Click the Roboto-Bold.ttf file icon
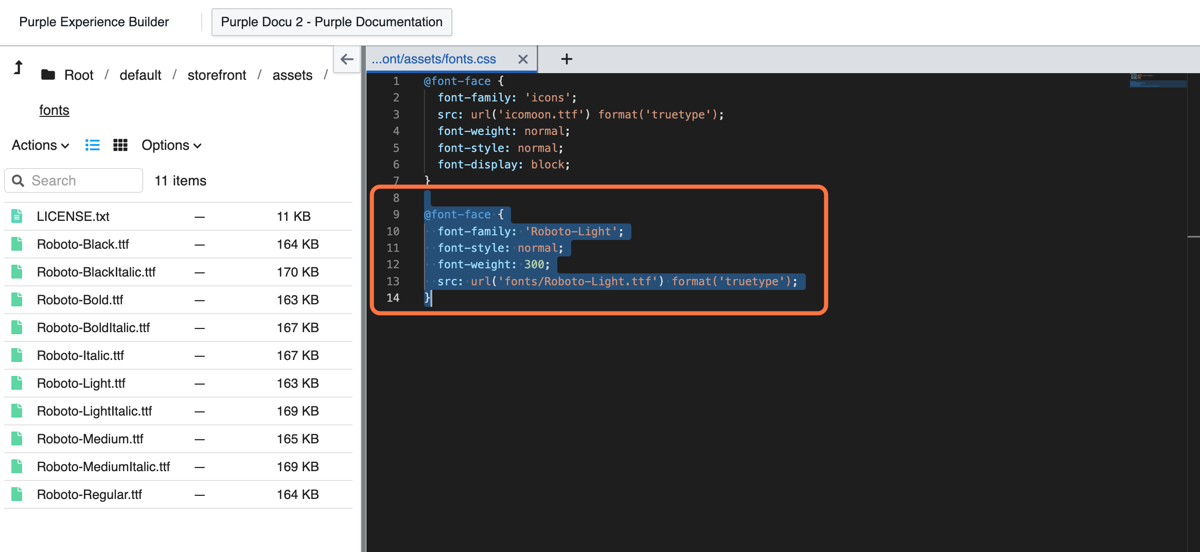The image size is (1200, 552). click(x=17, y=300)
